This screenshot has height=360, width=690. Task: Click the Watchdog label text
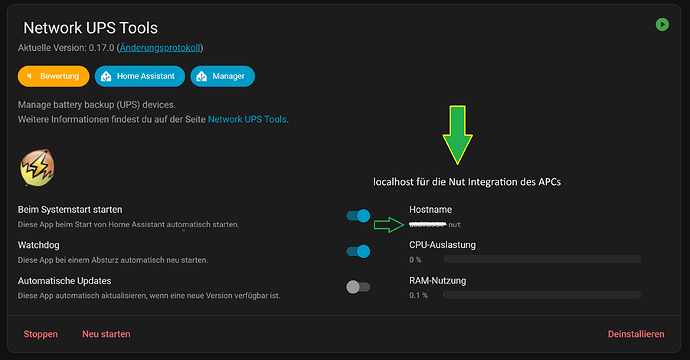pyautogui.click(x=38, y=245)
